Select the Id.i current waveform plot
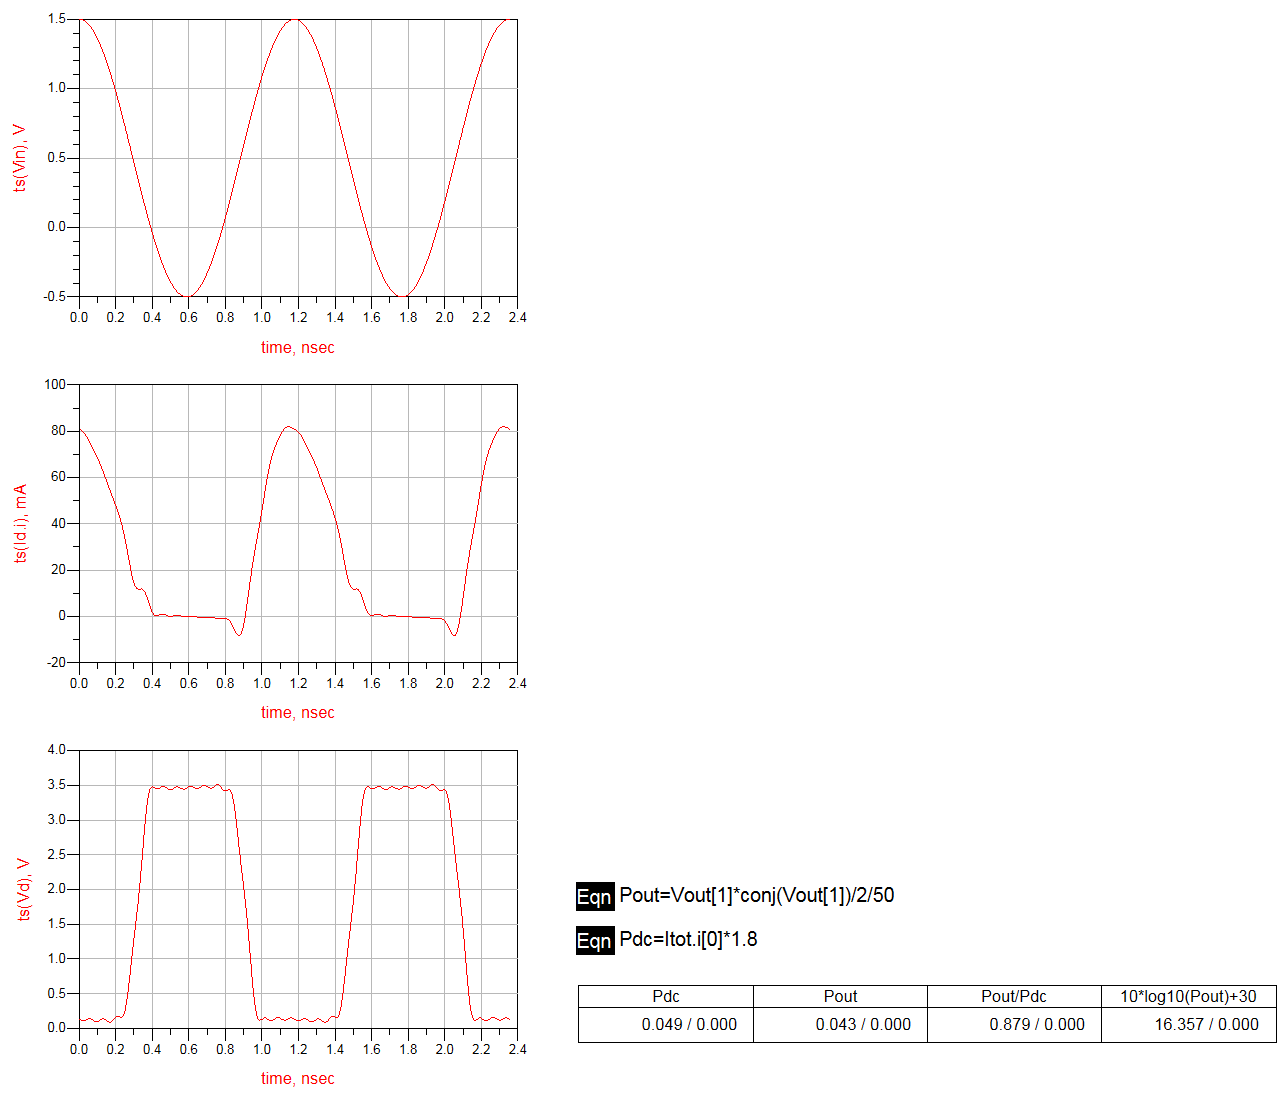 [x=298, y=523]
